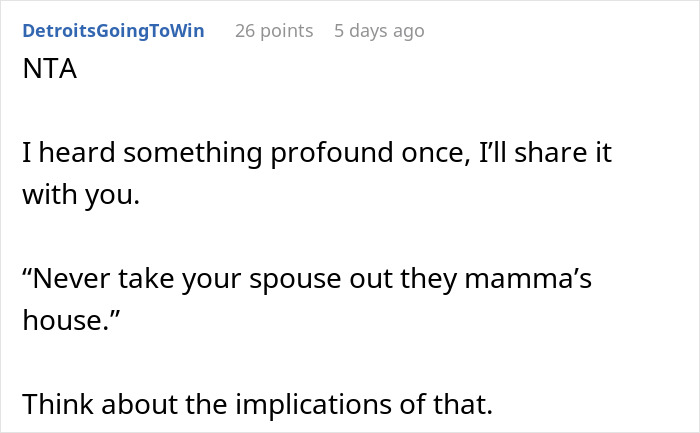Click the sentence "Think about the implications of that."
This screenshot has width=700, height=433.
(259, 403)
